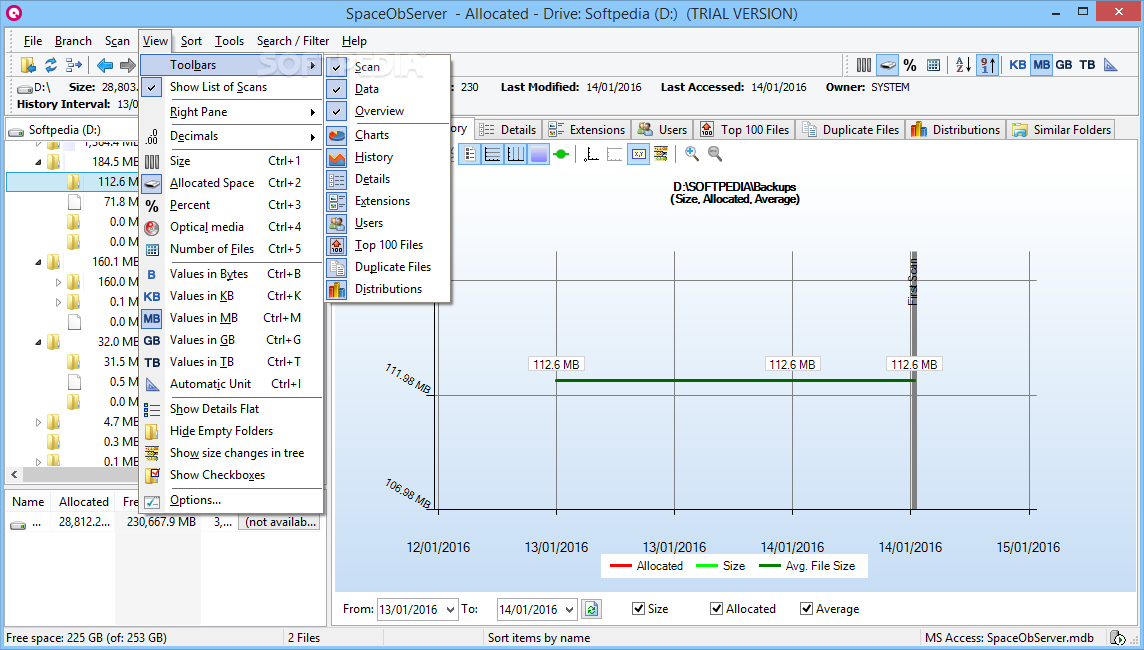This screenshot has height=650, width=1144.
Task: Switch to the Top 100 Files tab
Action: point(745,130)
